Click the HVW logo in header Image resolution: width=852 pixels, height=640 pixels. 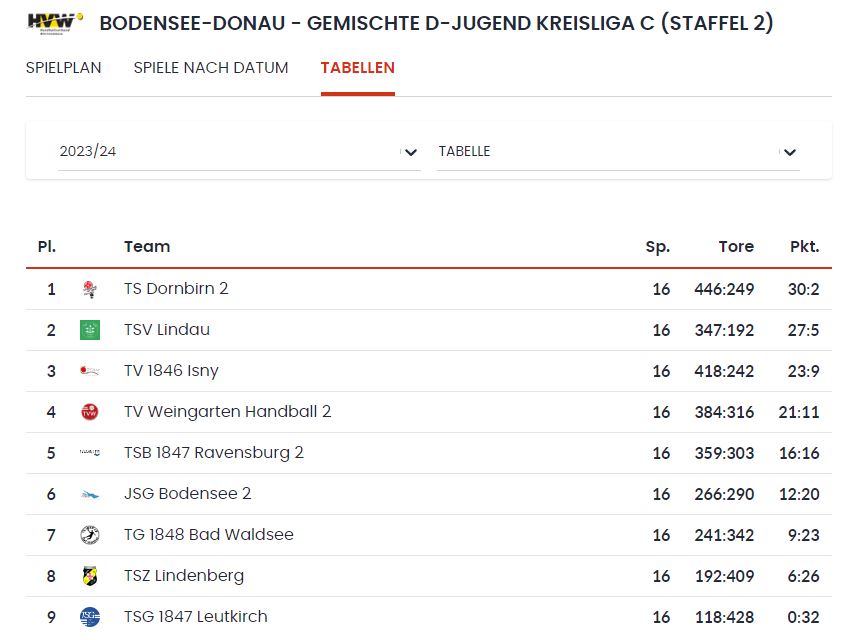click(x=55, y=23)
